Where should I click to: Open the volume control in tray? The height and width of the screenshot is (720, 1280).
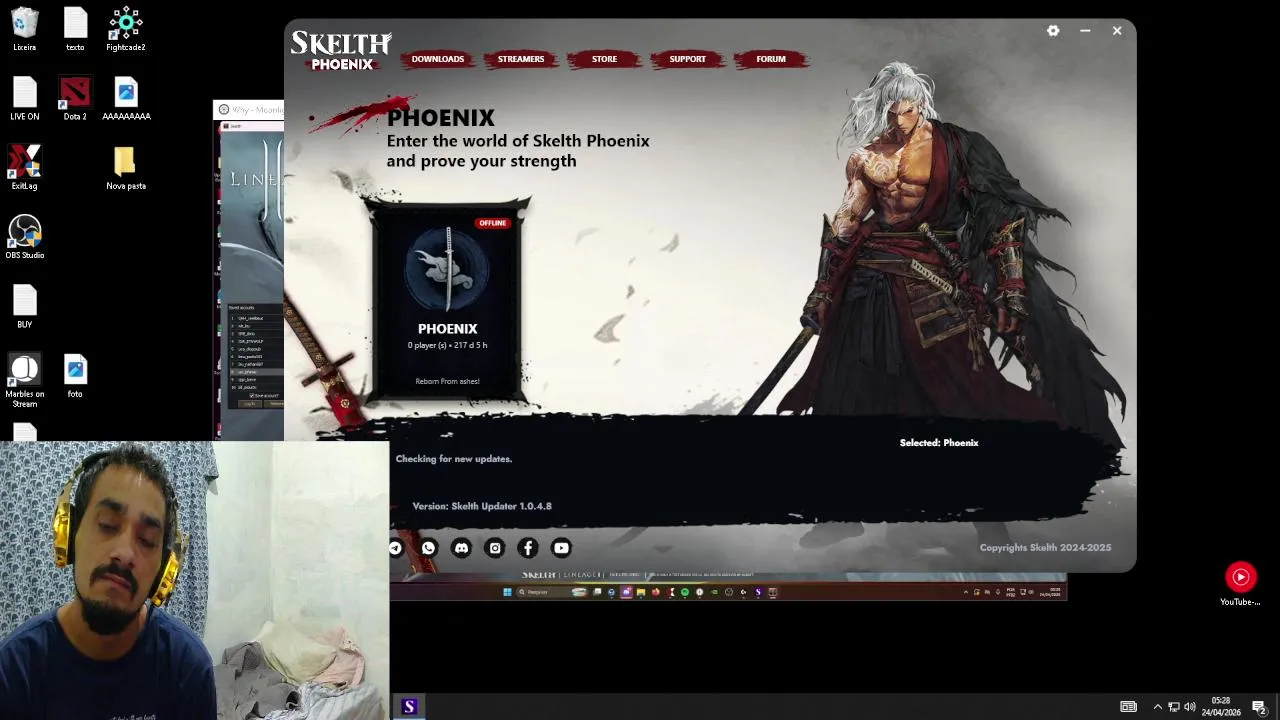pos(1190,707)
